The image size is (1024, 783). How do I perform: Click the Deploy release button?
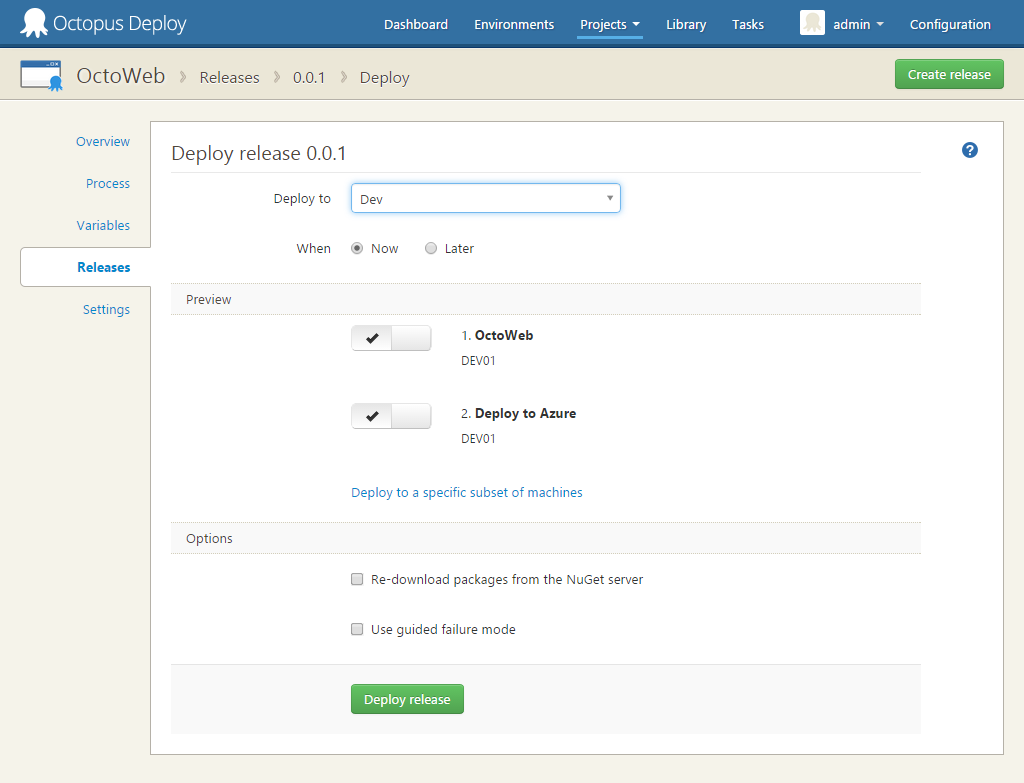pos(407,698)
